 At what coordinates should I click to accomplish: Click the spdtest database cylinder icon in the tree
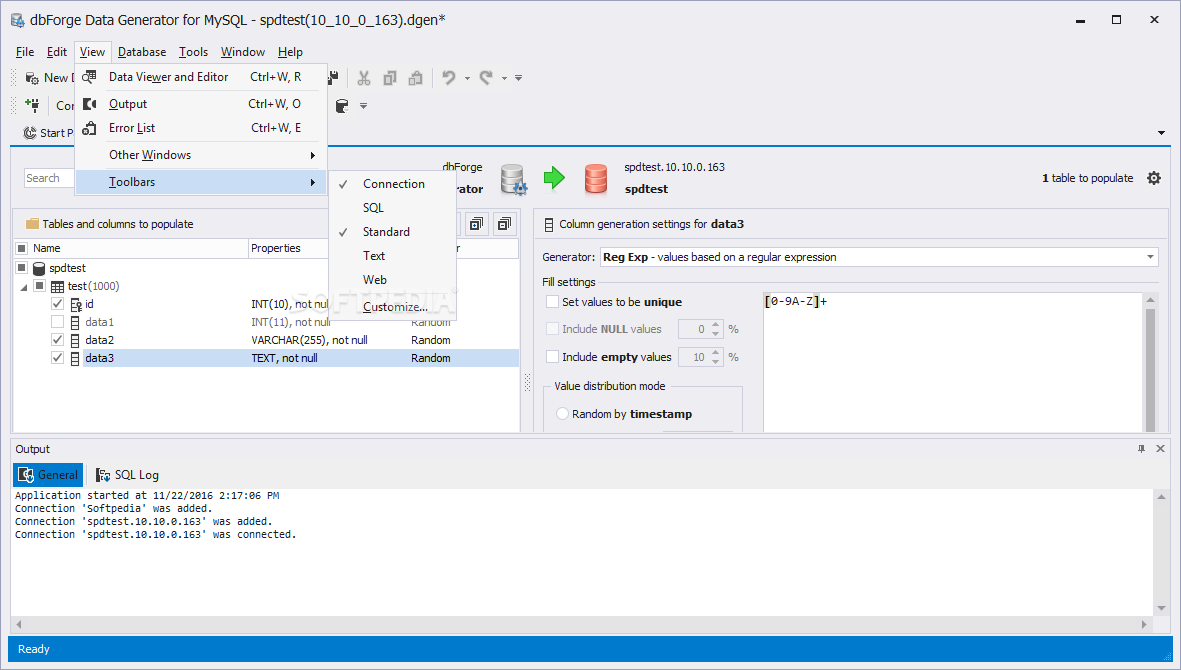pyautogui.click(x=39, y=268)
